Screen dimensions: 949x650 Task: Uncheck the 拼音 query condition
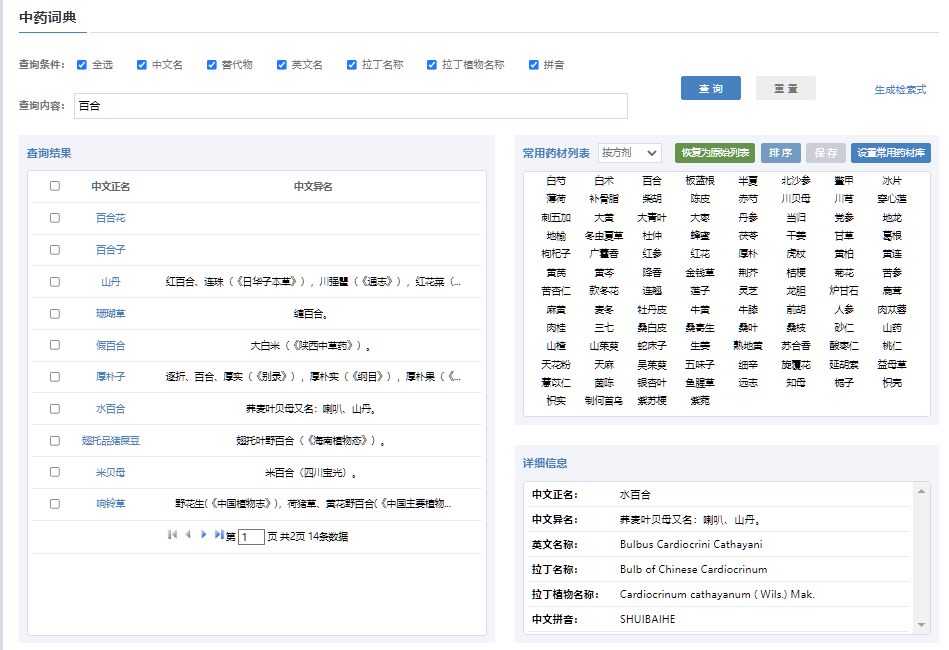(x=534, y=65)
